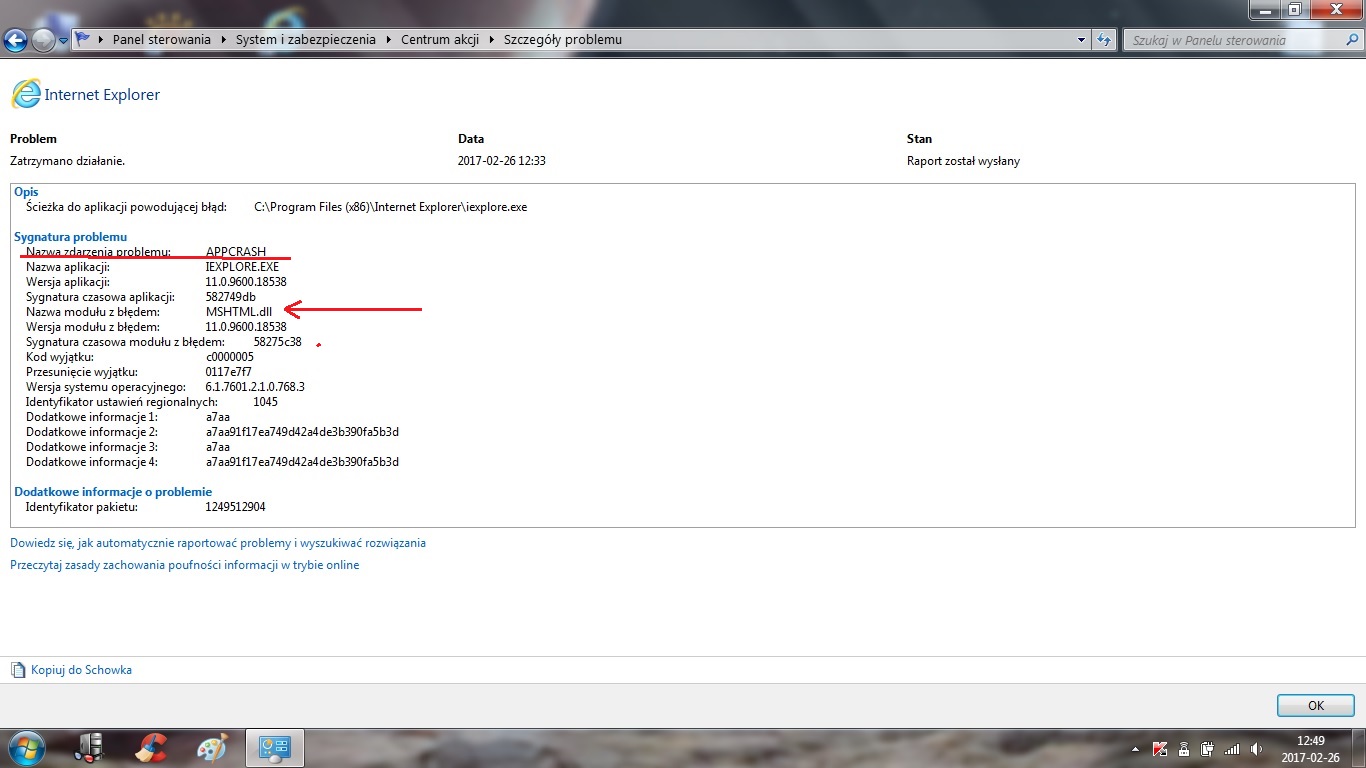The image size is (1366, 768).
Task: Click the application timestamp '582749db'
Action: point(231,297)
